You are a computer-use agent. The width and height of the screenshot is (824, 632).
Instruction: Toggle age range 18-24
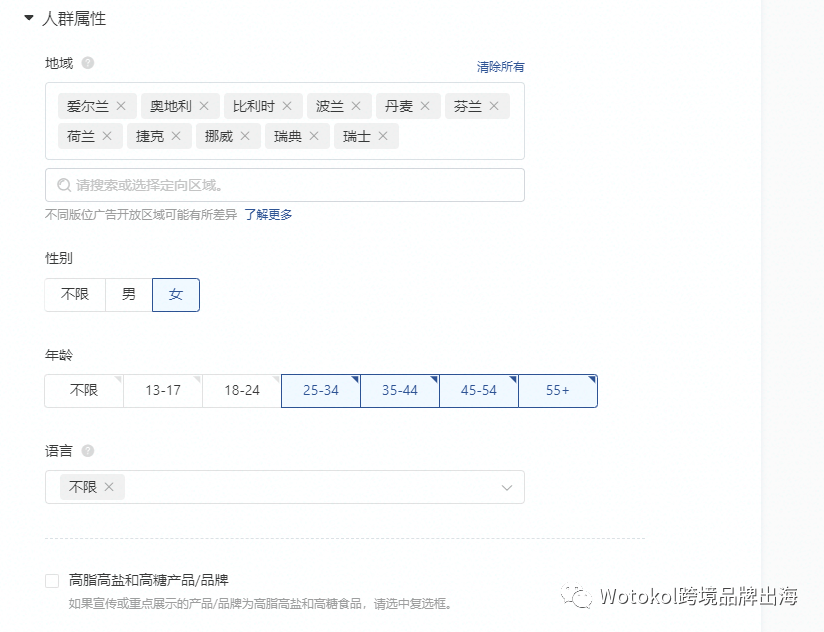242,391
